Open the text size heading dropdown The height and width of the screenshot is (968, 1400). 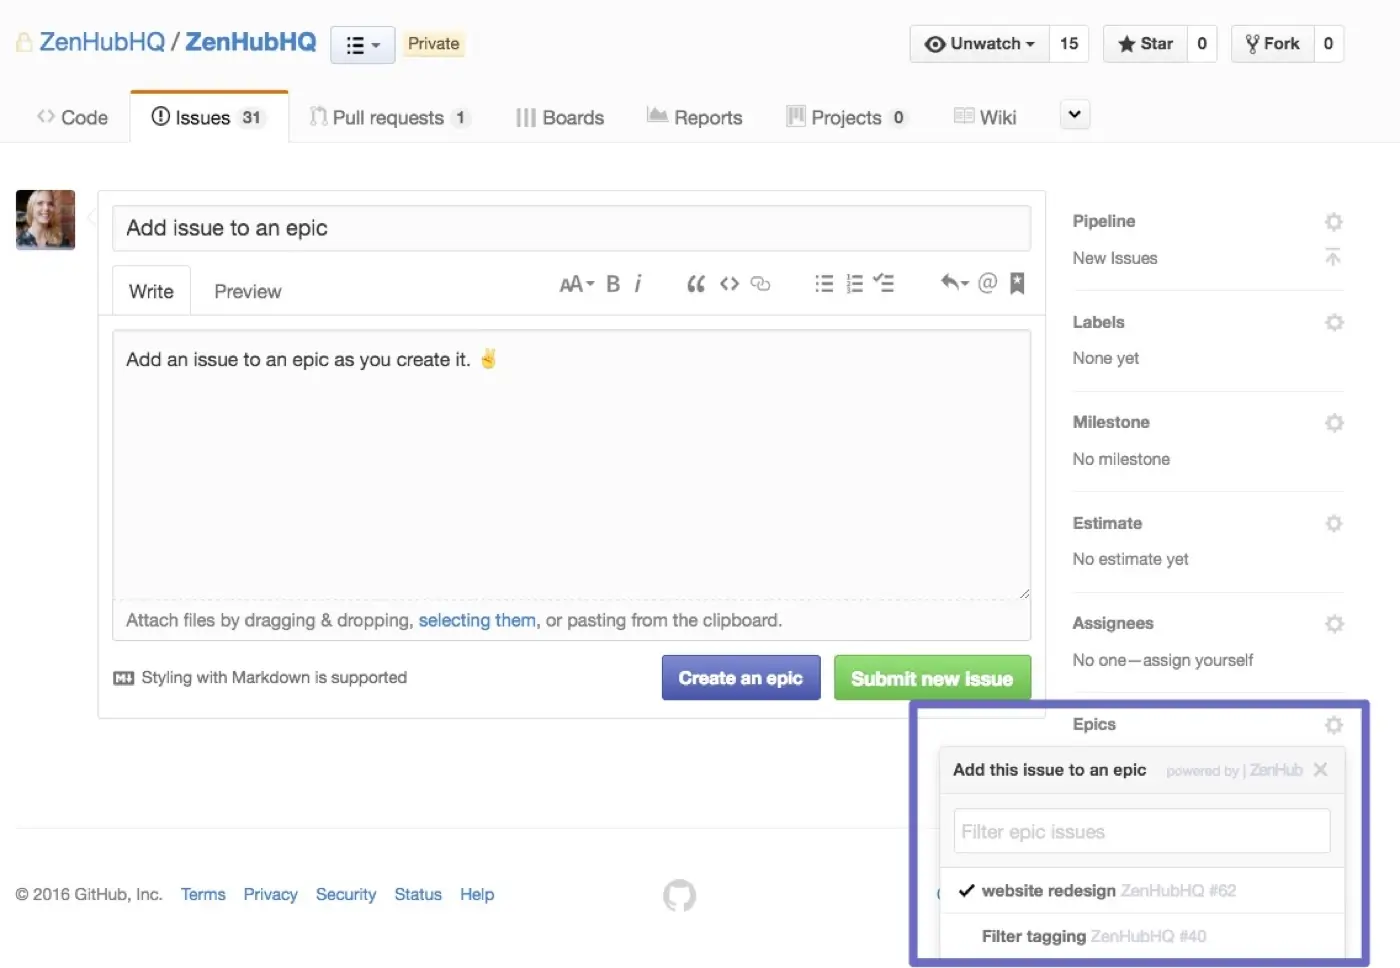click(577, 284)
